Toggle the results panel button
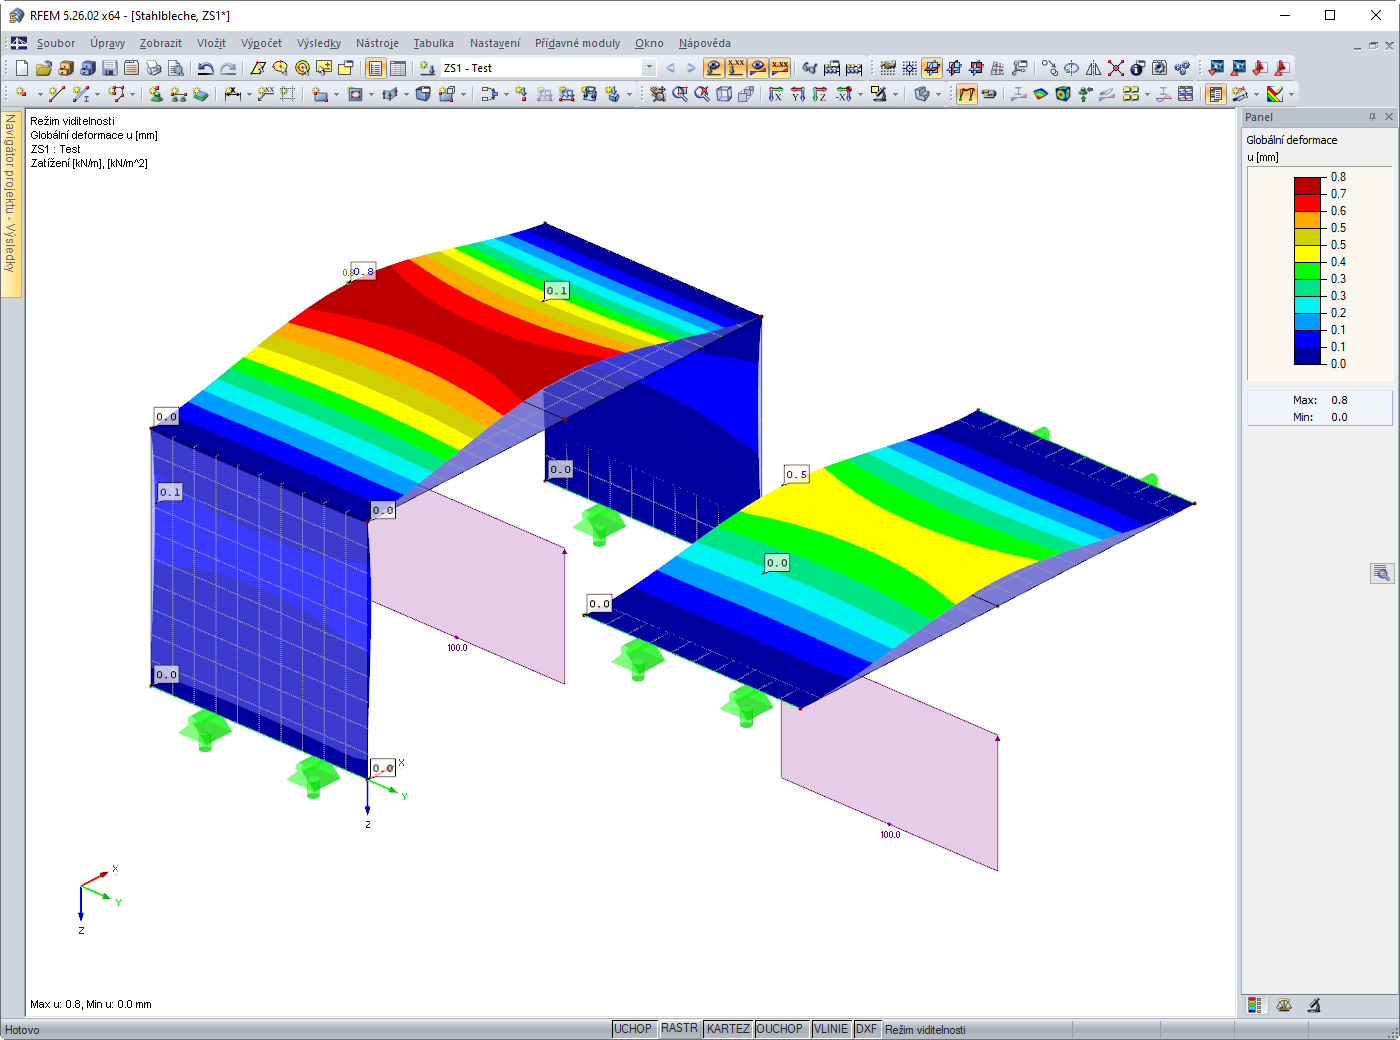This screenshot has width=1400, height=1040. 1216,94
